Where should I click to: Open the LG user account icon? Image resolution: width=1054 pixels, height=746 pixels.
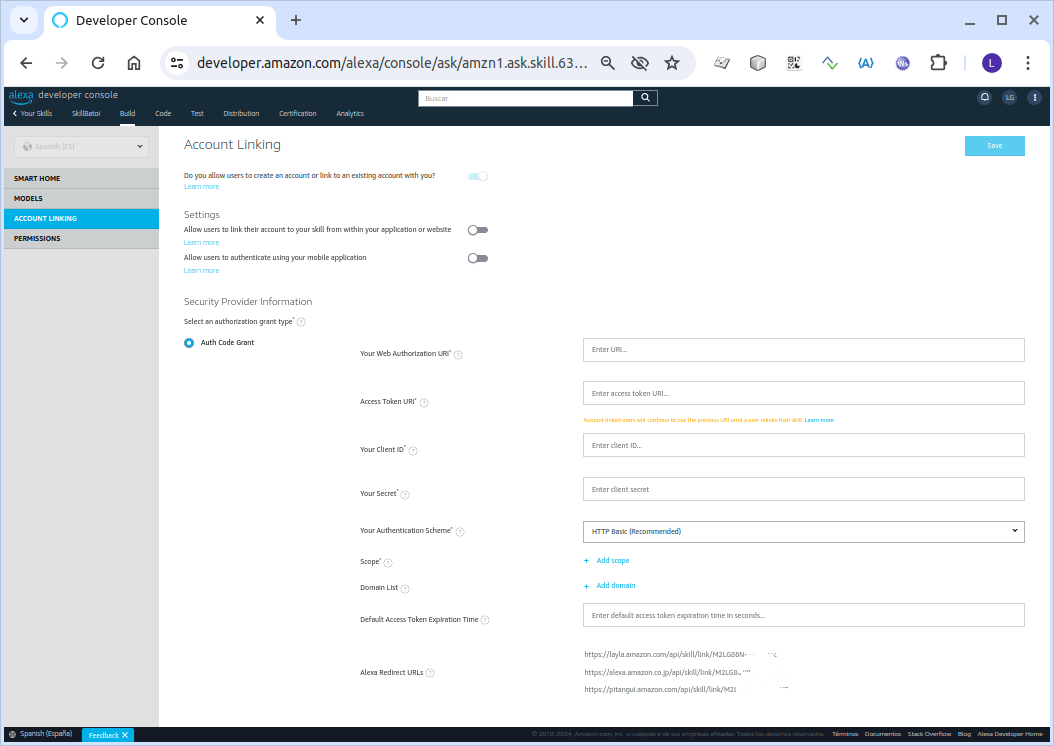(x=1010, y=97)
